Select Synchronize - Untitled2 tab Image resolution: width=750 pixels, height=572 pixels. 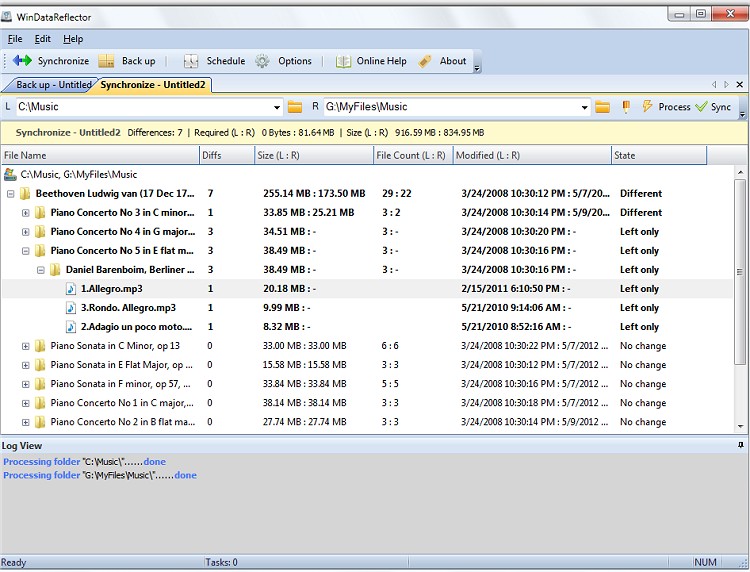tap(153, 85)
